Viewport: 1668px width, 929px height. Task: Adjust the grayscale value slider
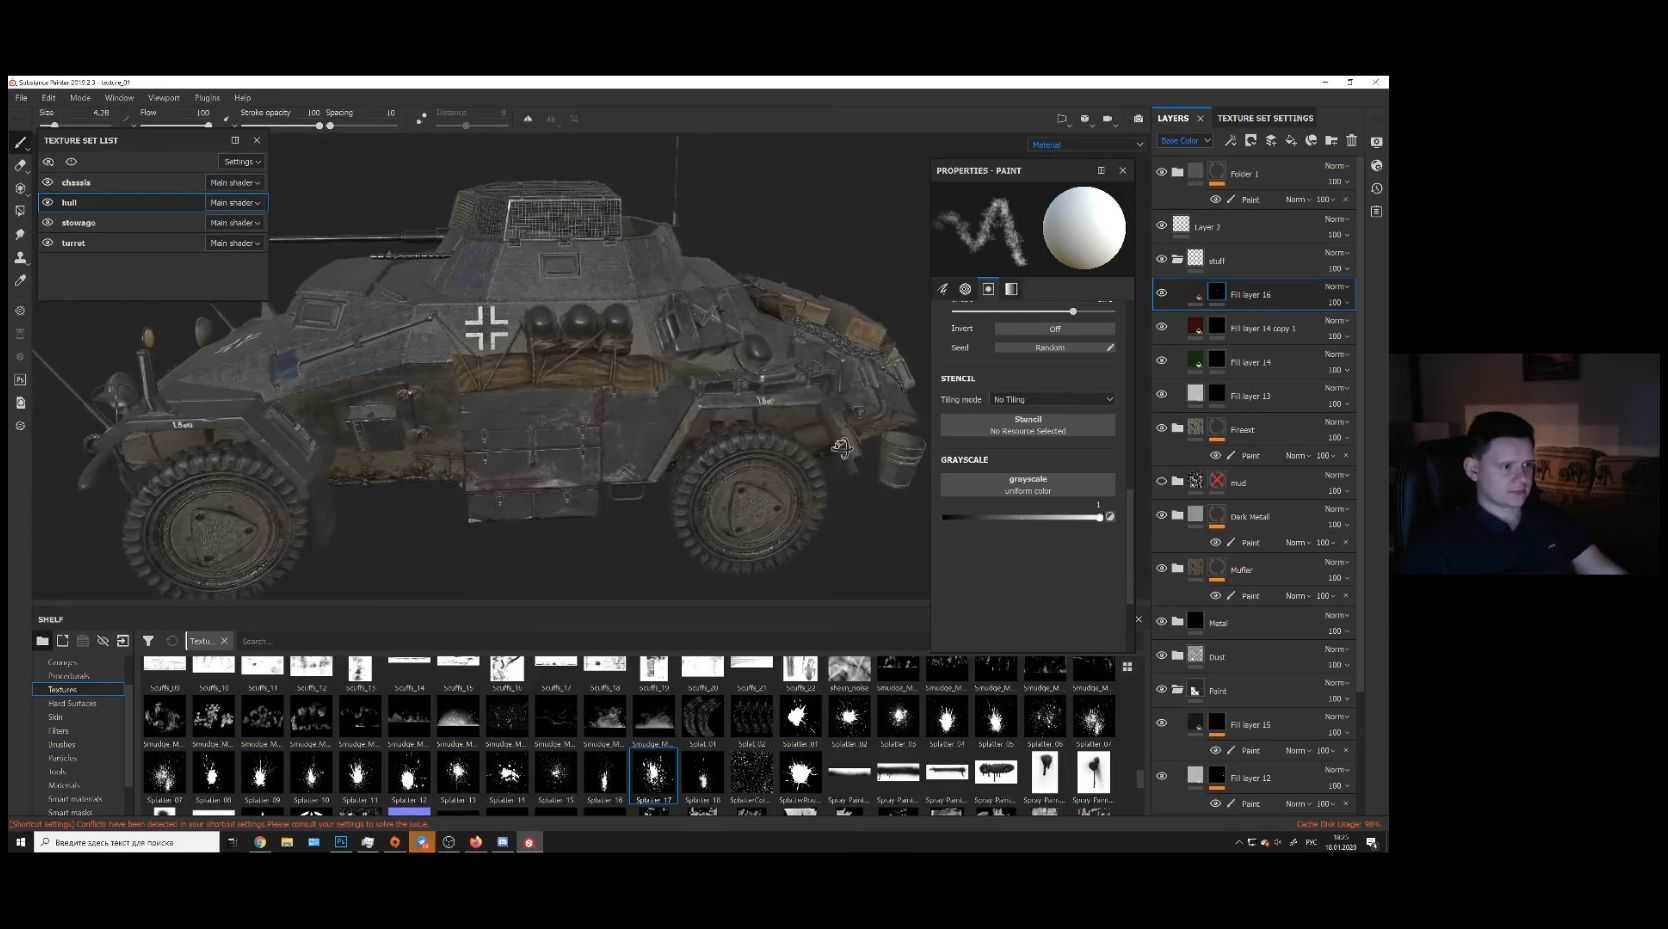point(1021,517)
